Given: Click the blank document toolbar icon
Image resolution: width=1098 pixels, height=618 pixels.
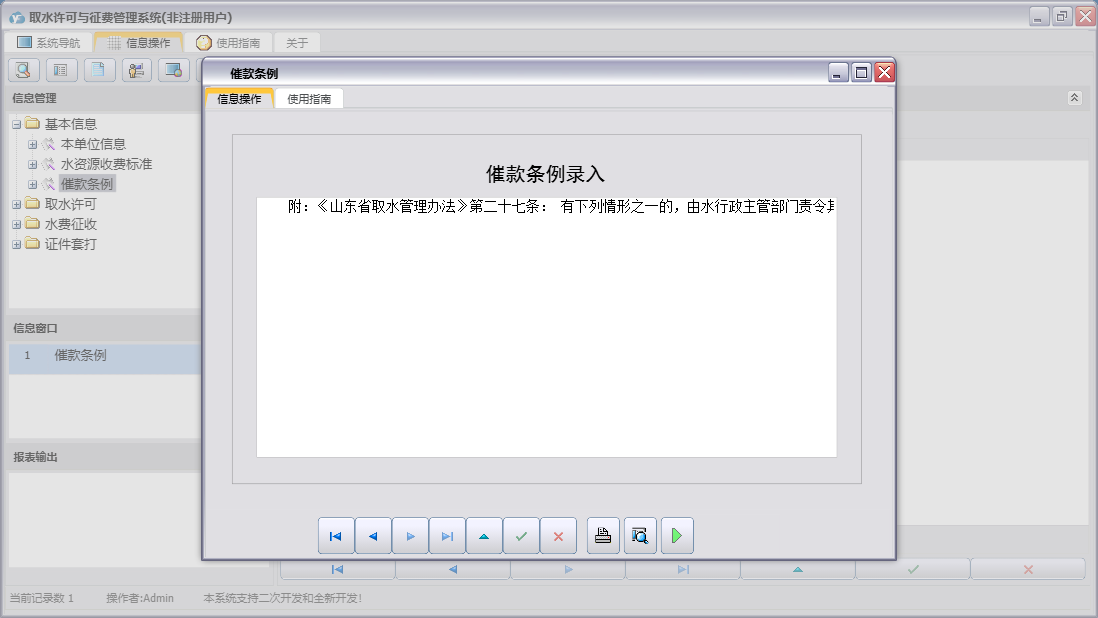Looking at the screenshot, I should pyautogui.click(x=99, y=70).
